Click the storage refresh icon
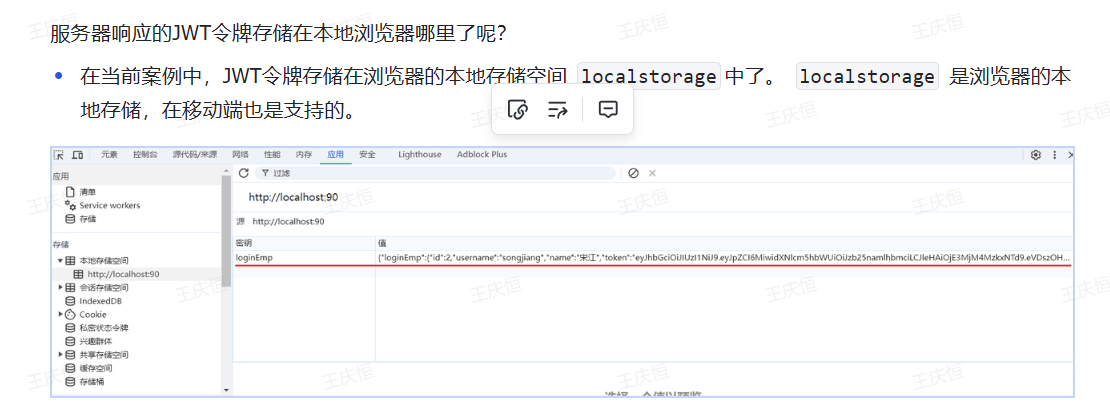The width and height of the screenshot is (1110, 408). click(x=243, y=173)
